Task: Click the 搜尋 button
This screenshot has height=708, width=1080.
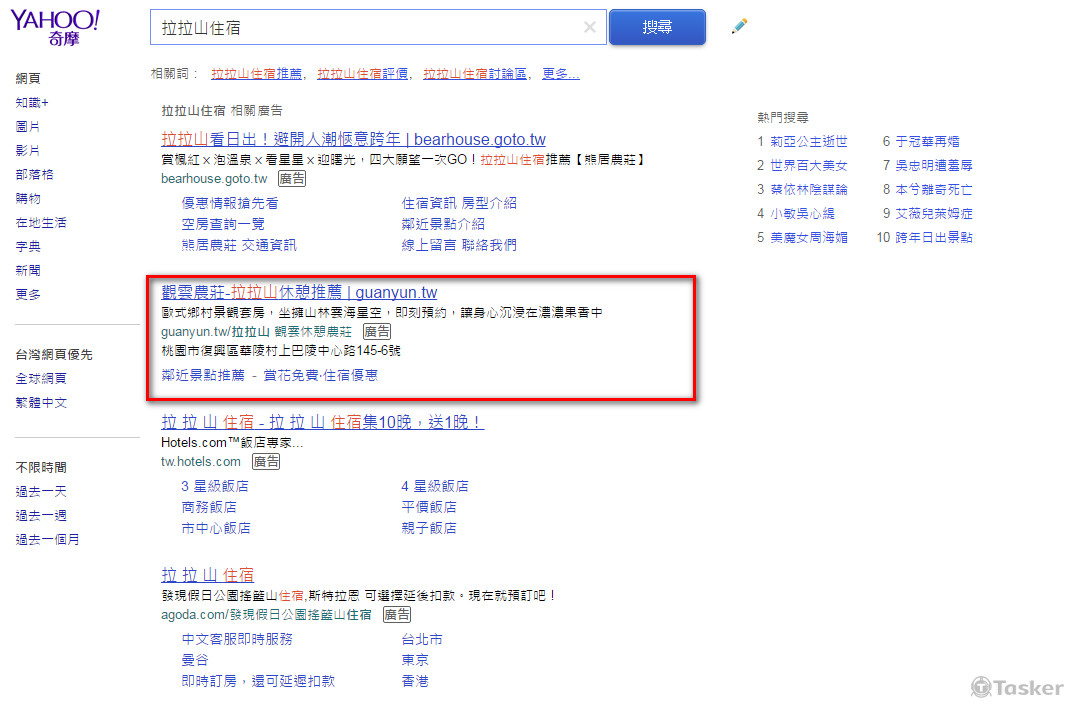Action: [x=657, y=27]
